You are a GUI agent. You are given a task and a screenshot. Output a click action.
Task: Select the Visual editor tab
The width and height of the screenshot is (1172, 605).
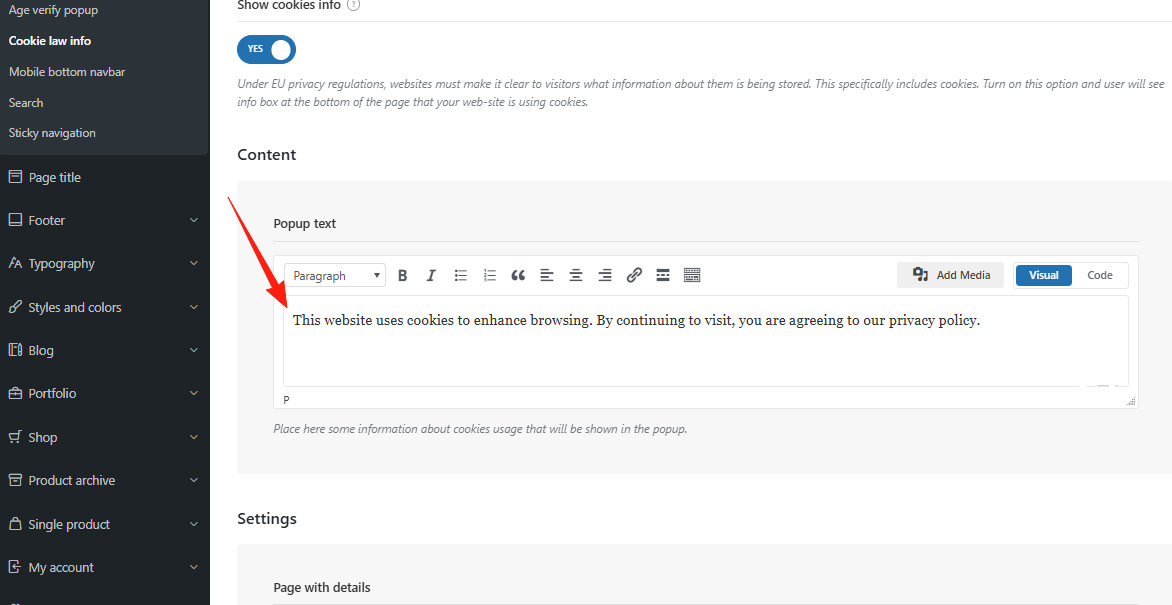click(x=1043, y=275)
